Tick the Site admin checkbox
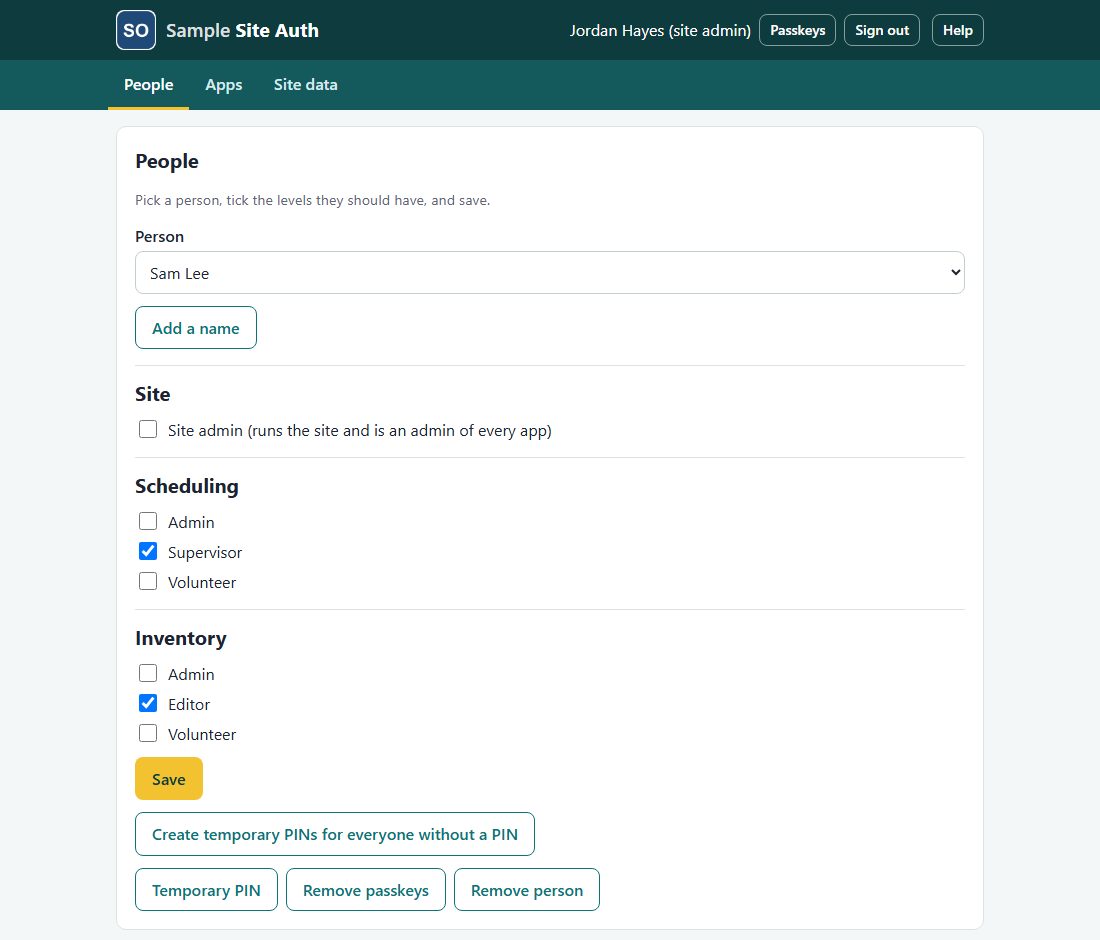The height and width of the screenshot is (940, 1100). pyautogui.click(x=148, y=429)
